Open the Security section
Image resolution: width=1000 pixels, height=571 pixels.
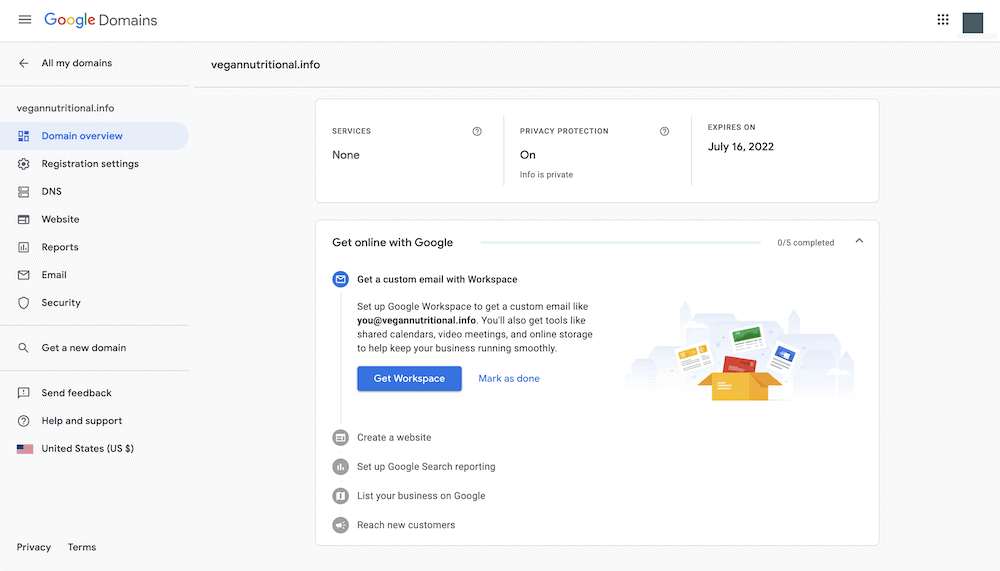pos(94,302)
